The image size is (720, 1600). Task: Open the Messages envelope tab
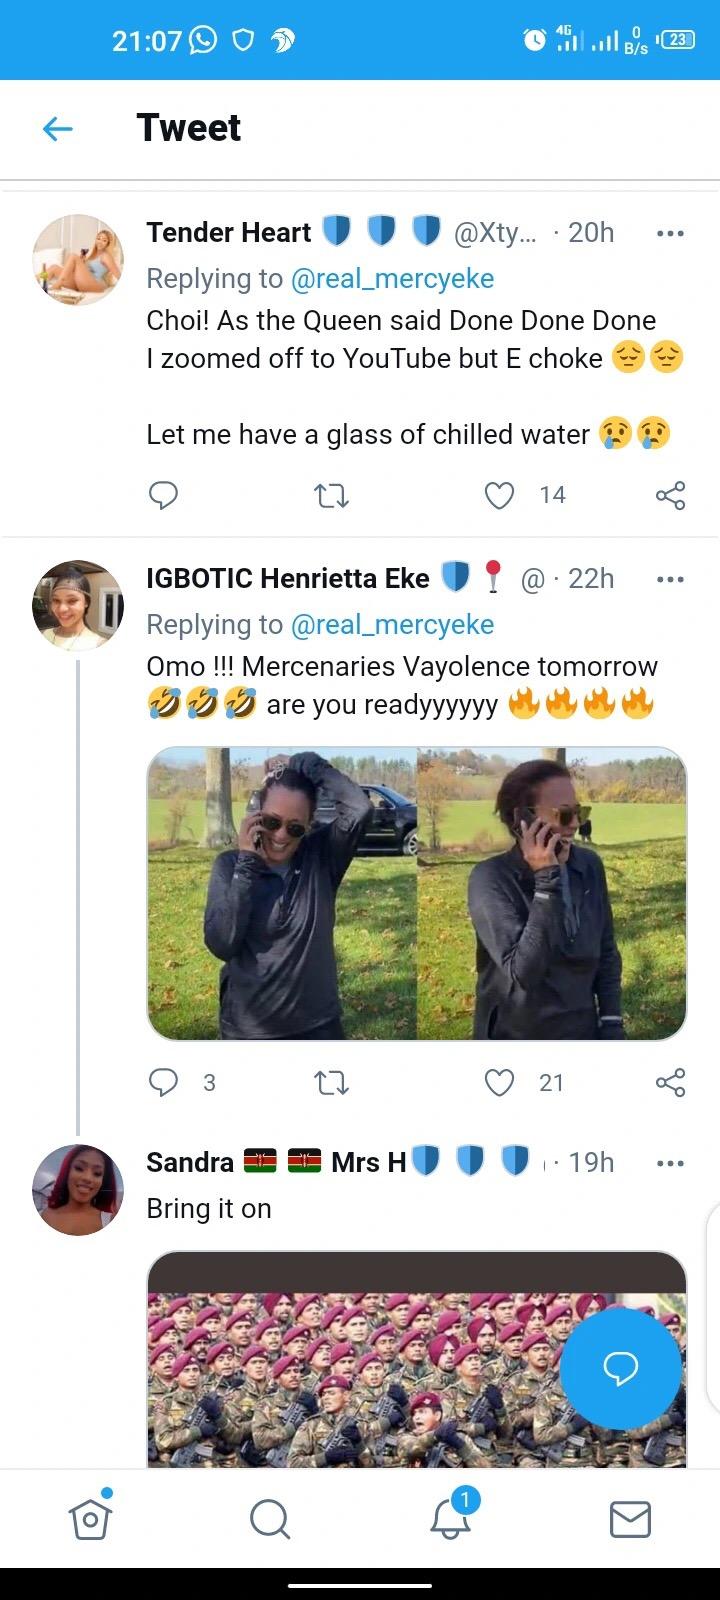pyautogui.click(x=630, y=1520)
